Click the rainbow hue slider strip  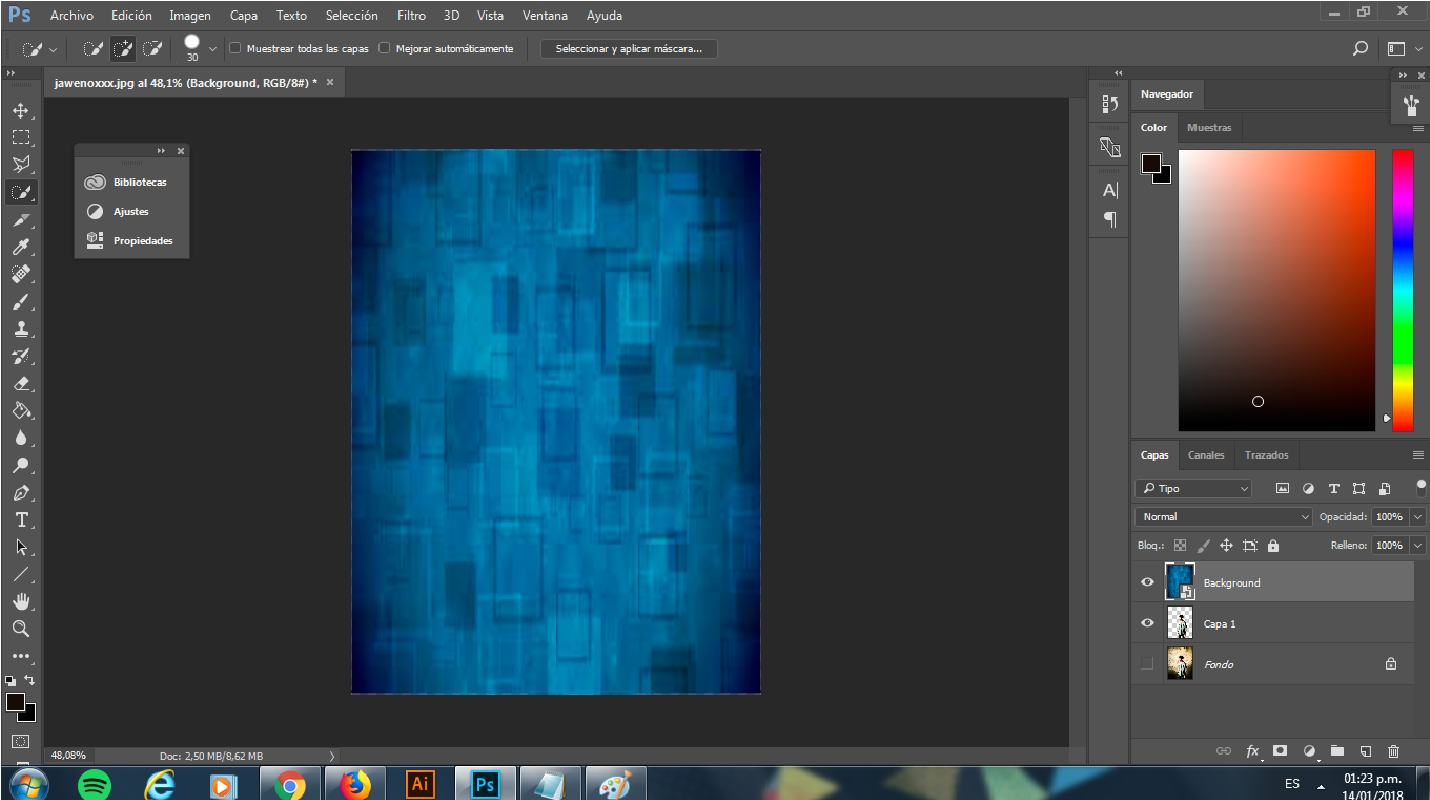pyautogui.click(x=1403, y=290)
